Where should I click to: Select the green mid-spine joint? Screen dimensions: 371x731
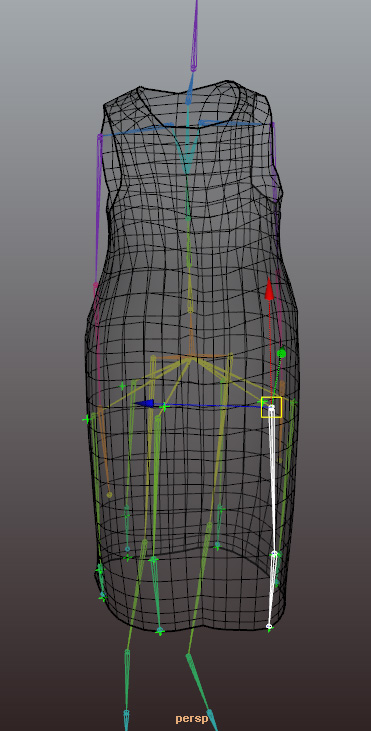click(188, 218)
